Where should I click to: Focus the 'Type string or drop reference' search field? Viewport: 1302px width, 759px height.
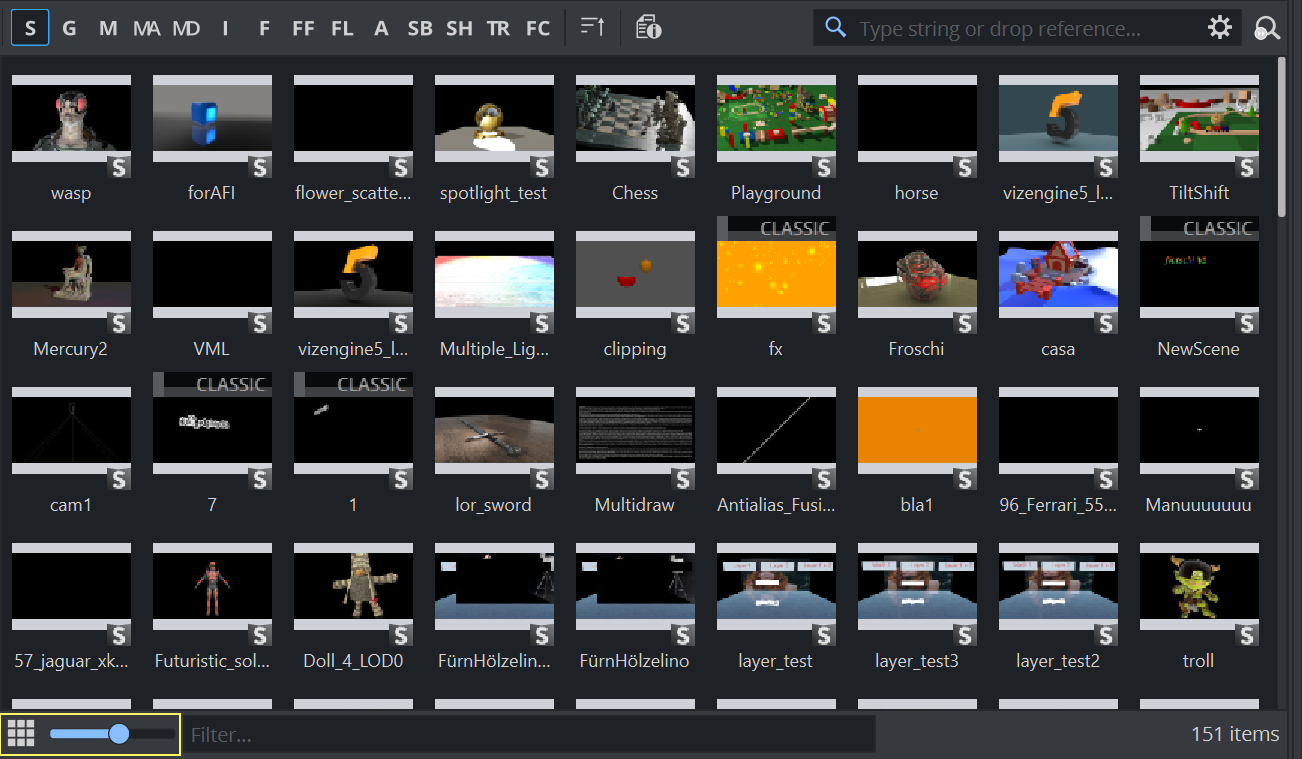click(x=1025, y=28)
